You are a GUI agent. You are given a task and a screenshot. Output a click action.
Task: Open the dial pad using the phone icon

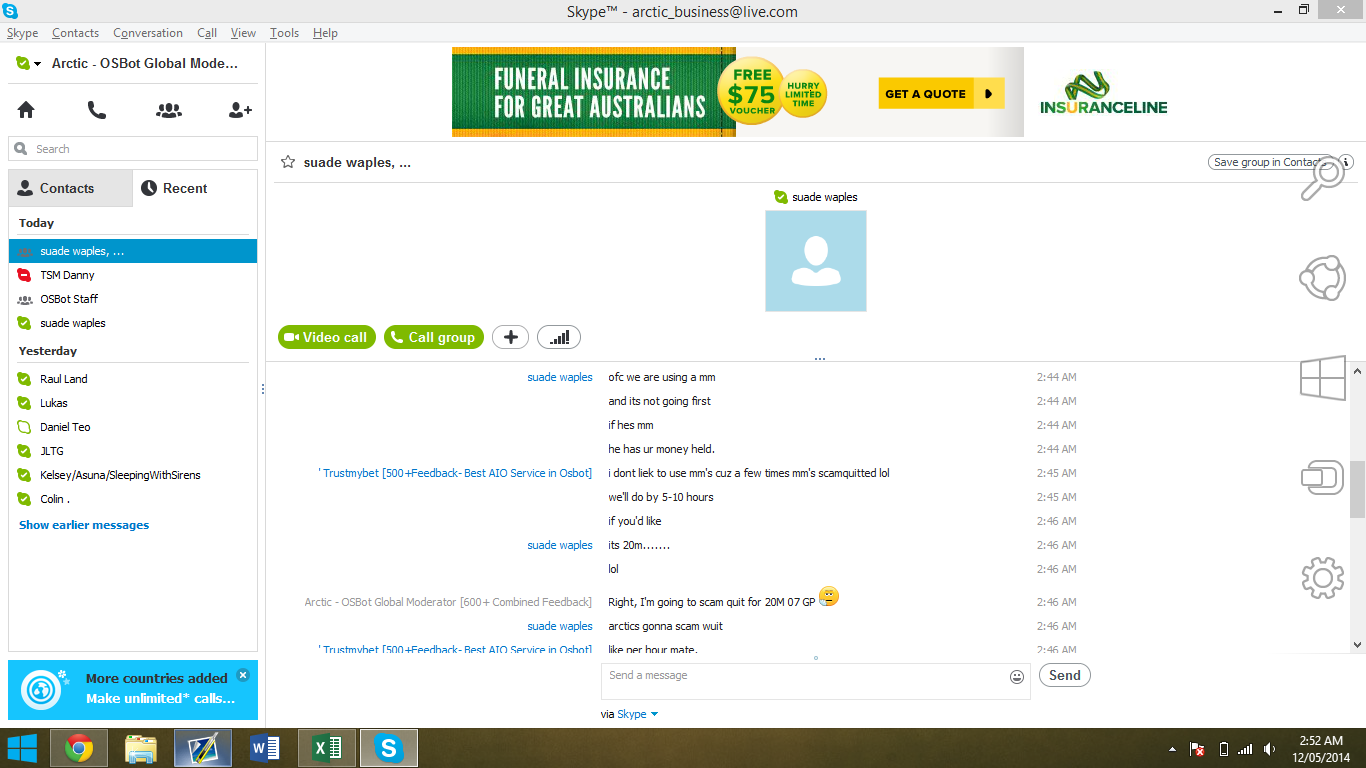96,110
